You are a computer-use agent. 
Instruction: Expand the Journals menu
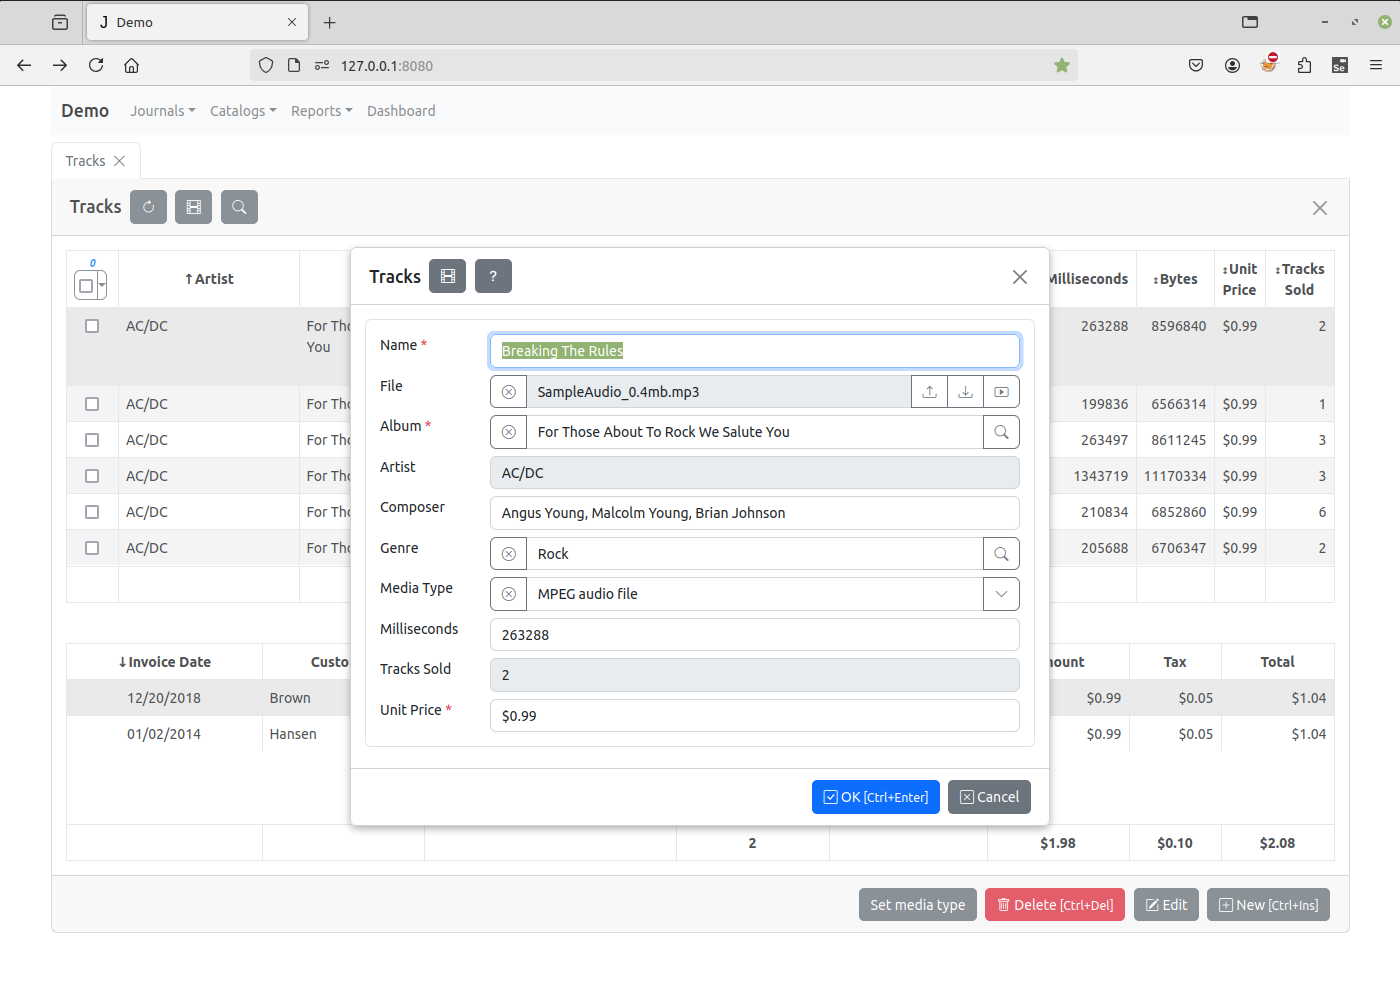click(x=163, y=111)
